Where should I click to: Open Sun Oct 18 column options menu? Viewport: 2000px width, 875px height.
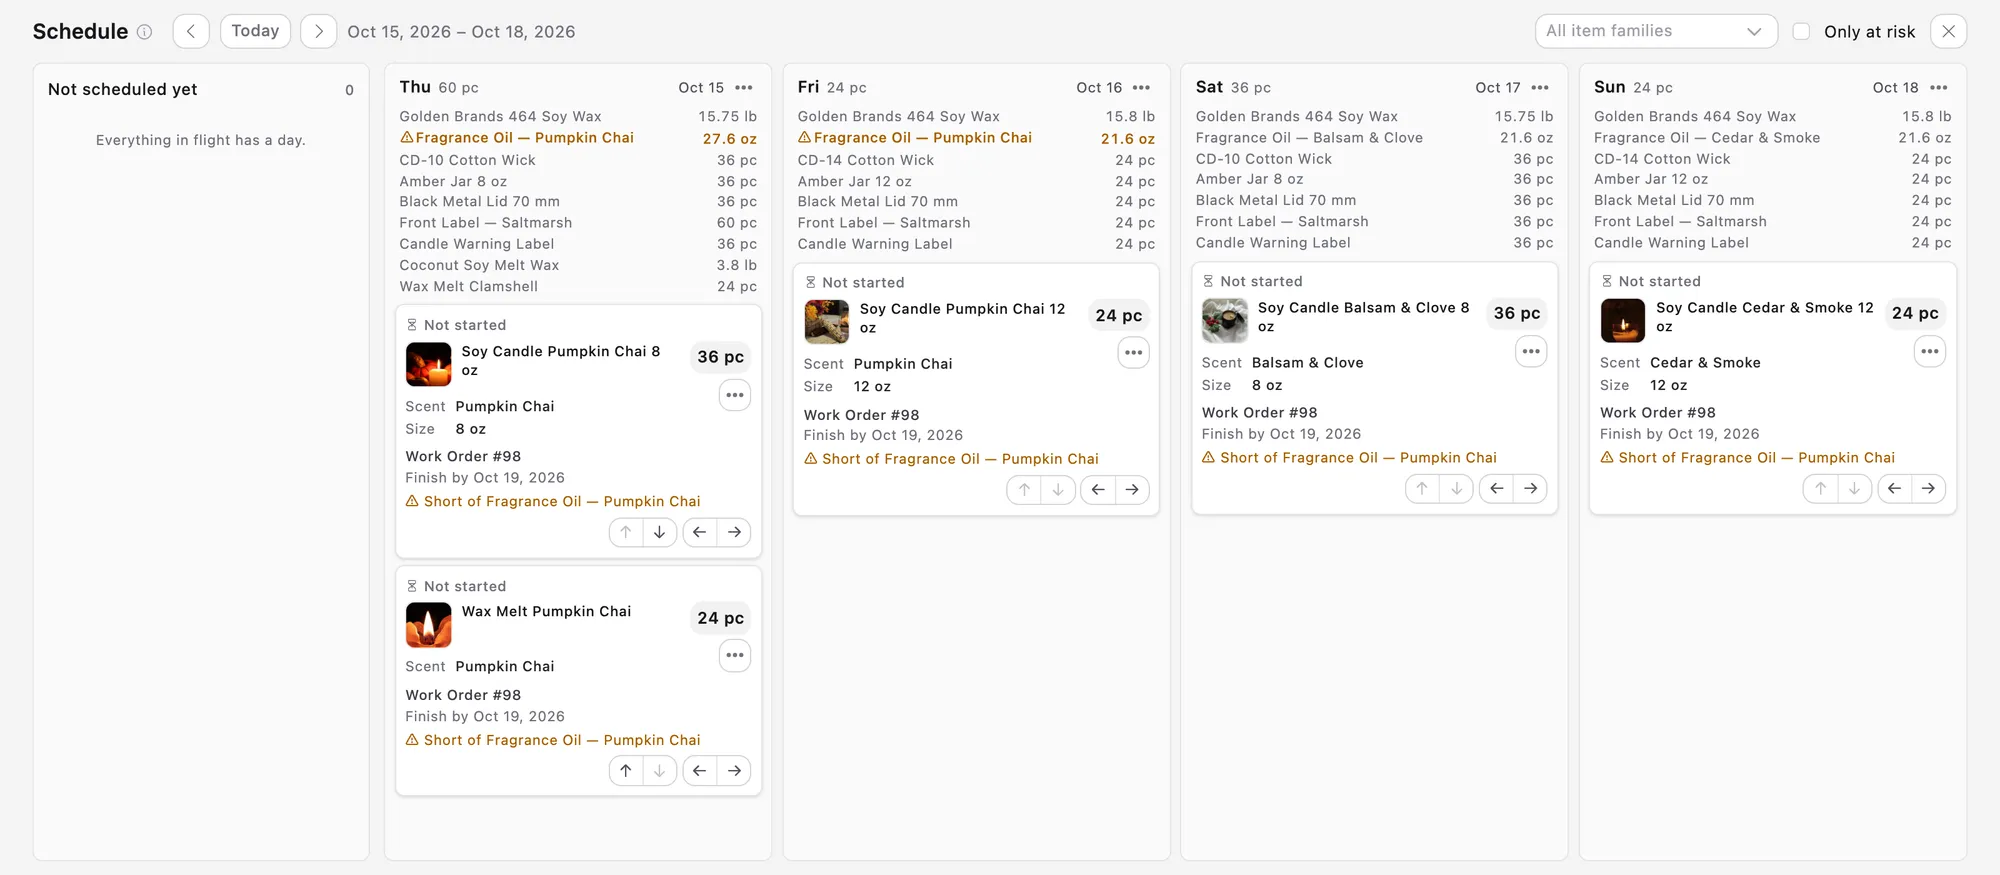click(x=1939, y=88)
